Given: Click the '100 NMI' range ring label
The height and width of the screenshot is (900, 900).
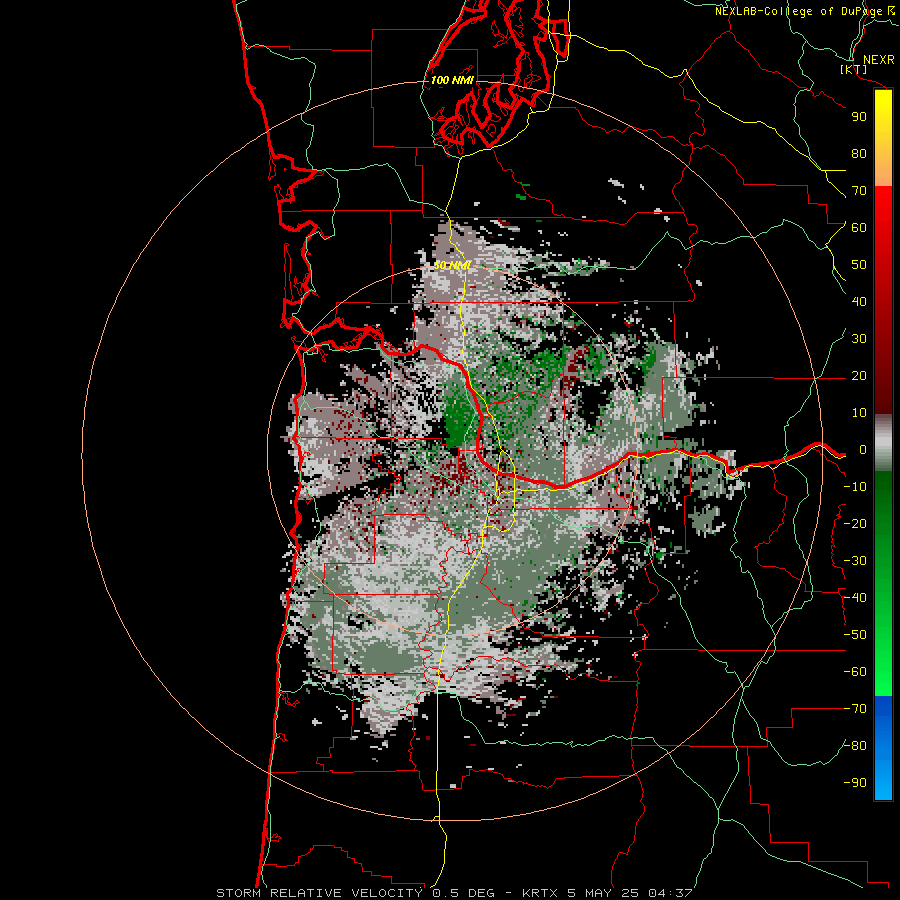Looking at the screenshot, I should [x=452, y=80].
